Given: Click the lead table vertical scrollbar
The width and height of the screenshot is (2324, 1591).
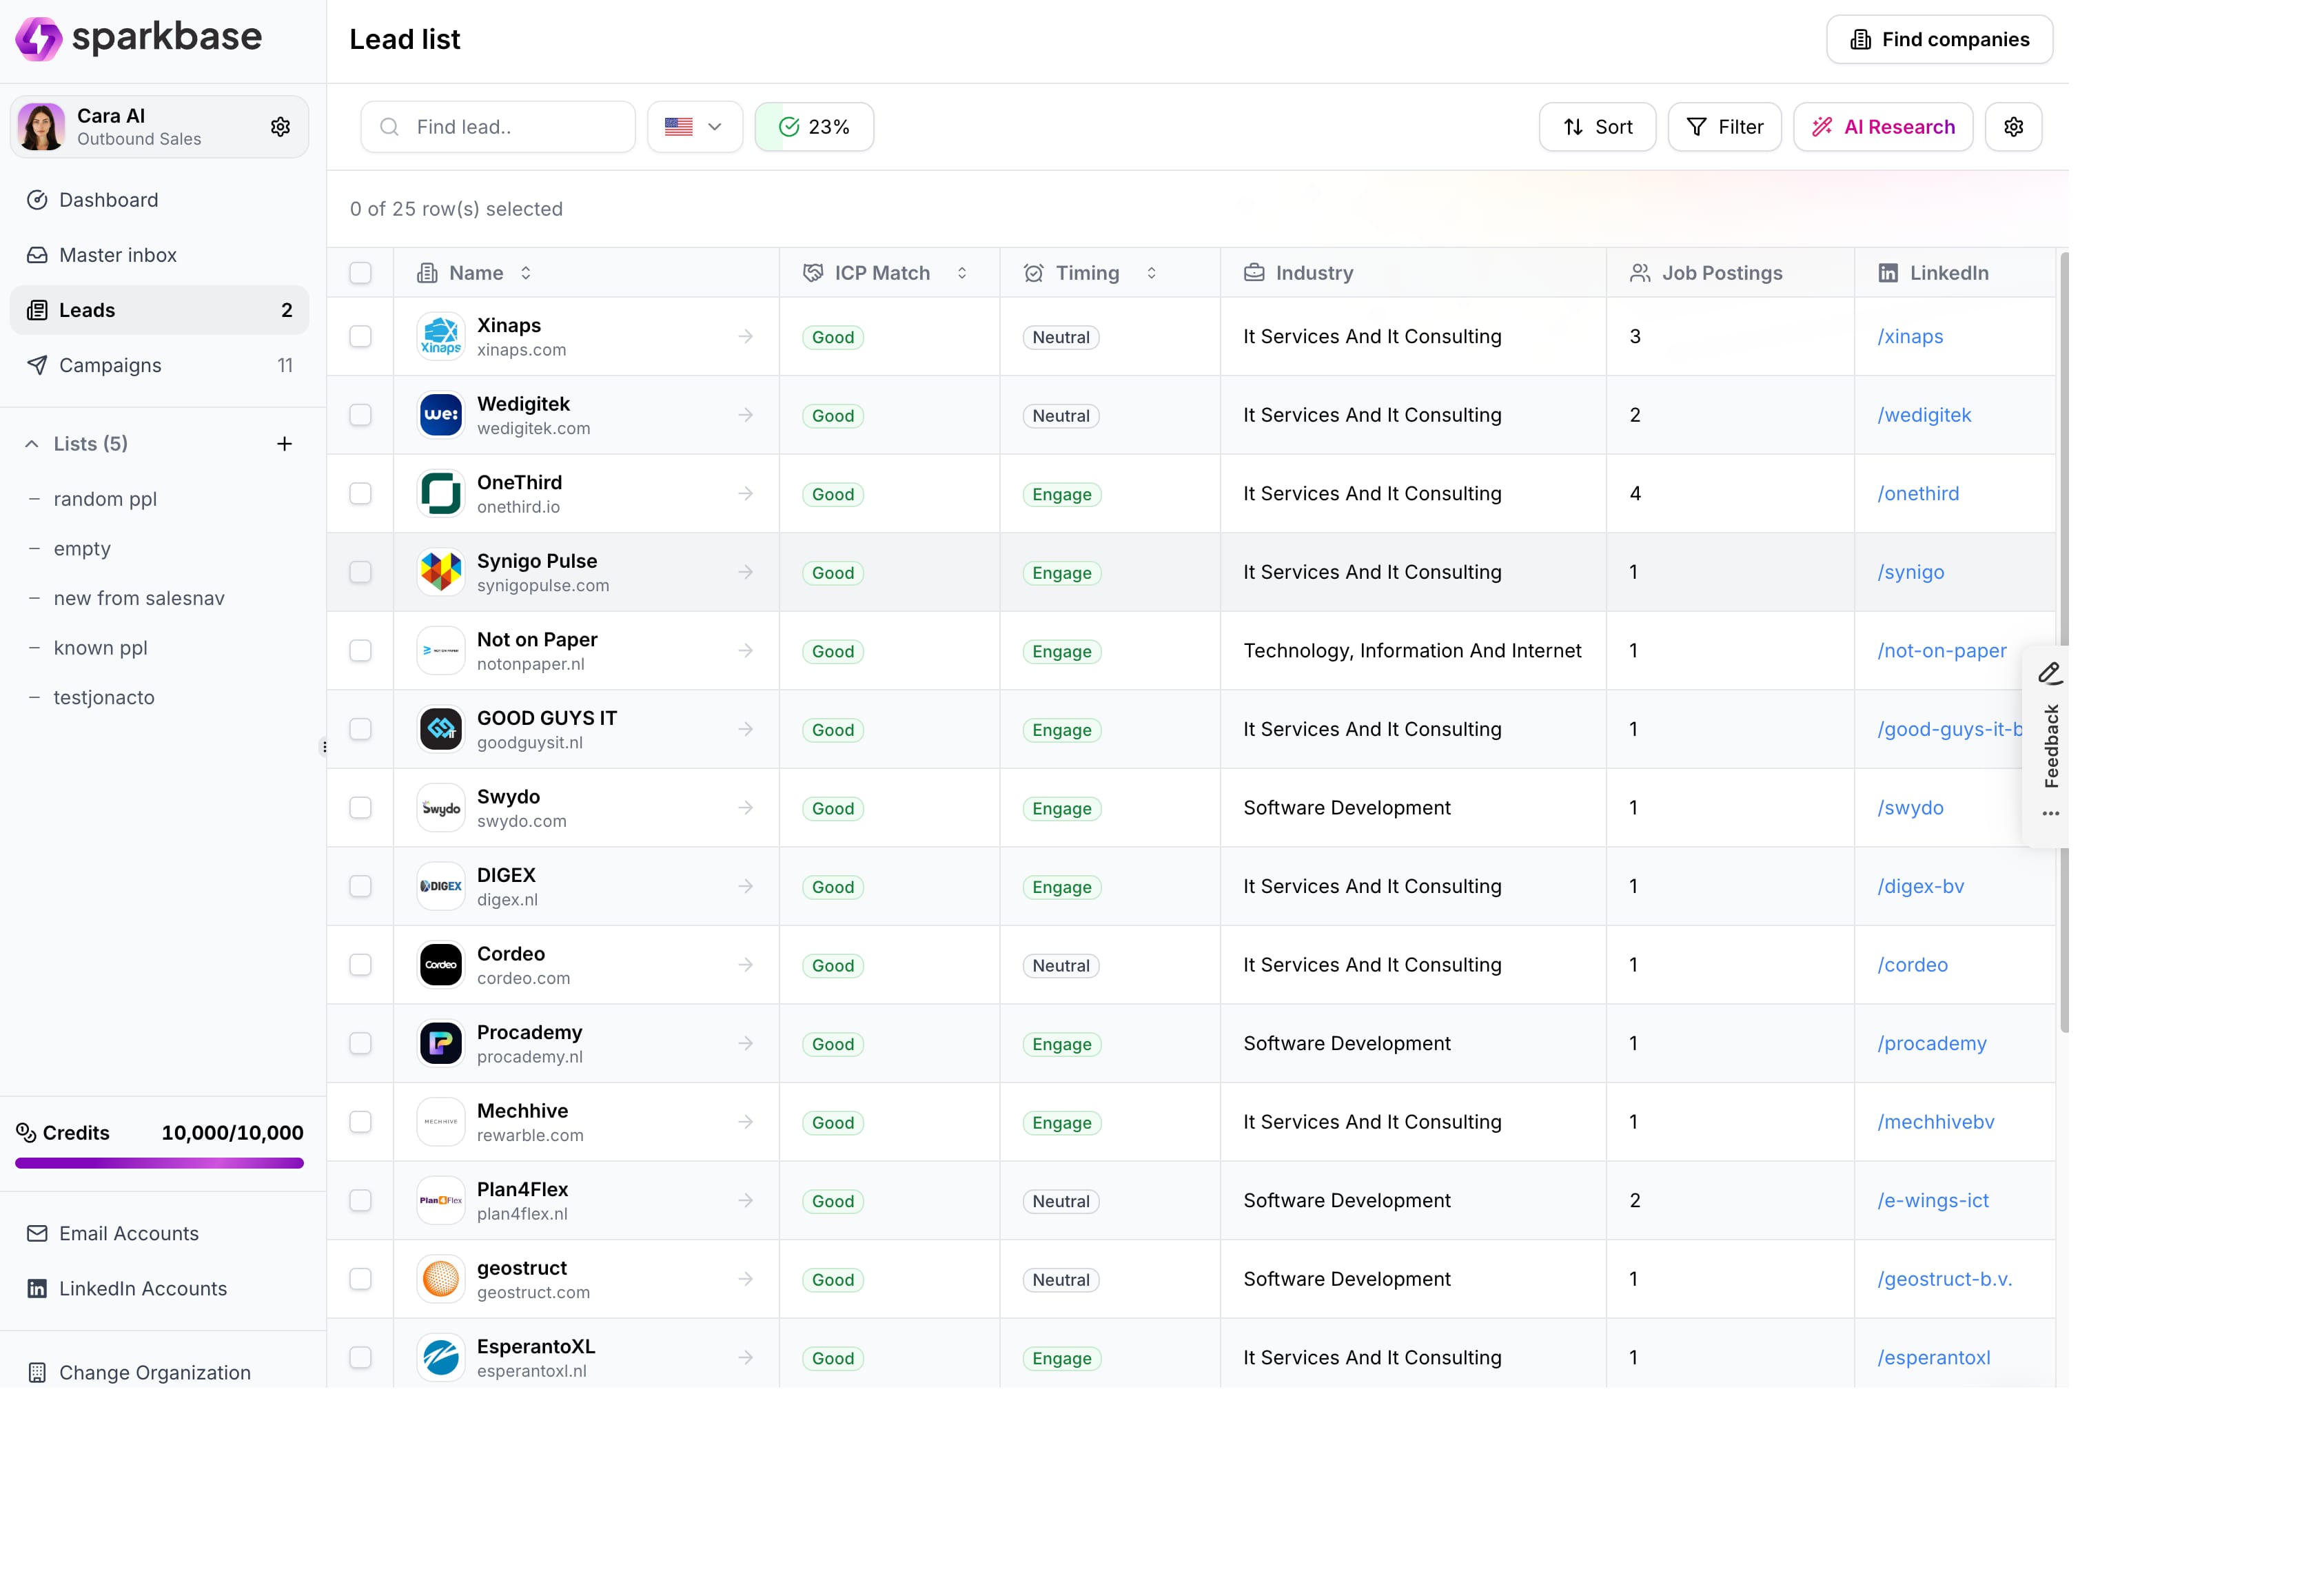Looking at the screenshot, I should (2064, 642).
